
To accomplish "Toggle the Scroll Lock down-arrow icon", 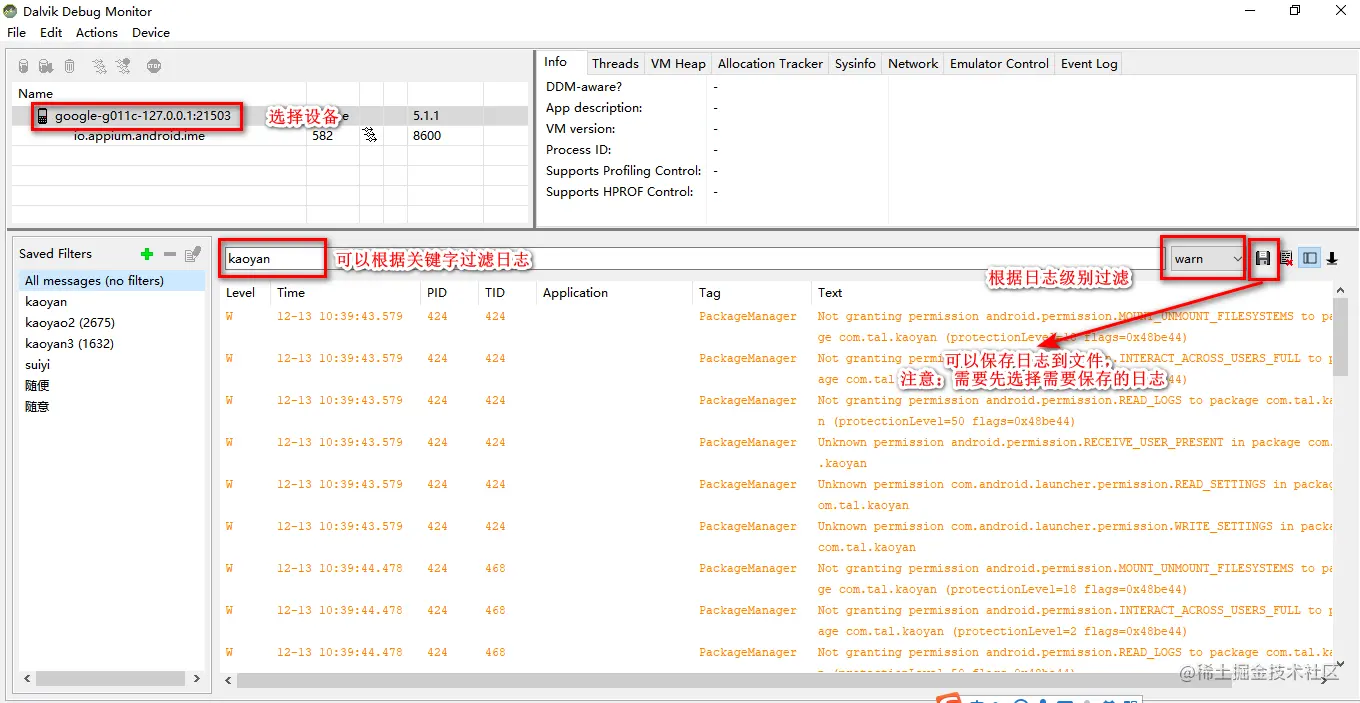I will (x=1332, y=258).
